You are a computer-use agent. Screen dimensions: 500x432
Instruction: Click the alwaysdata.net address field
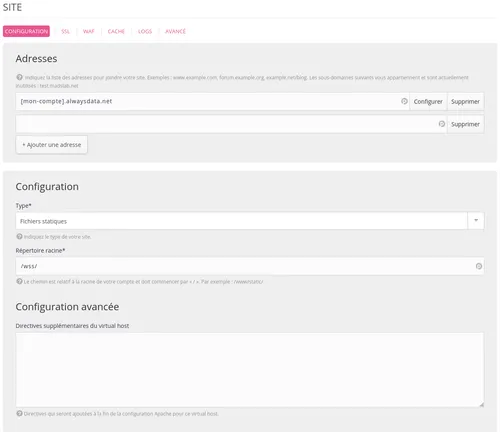(x=212, y=101)
